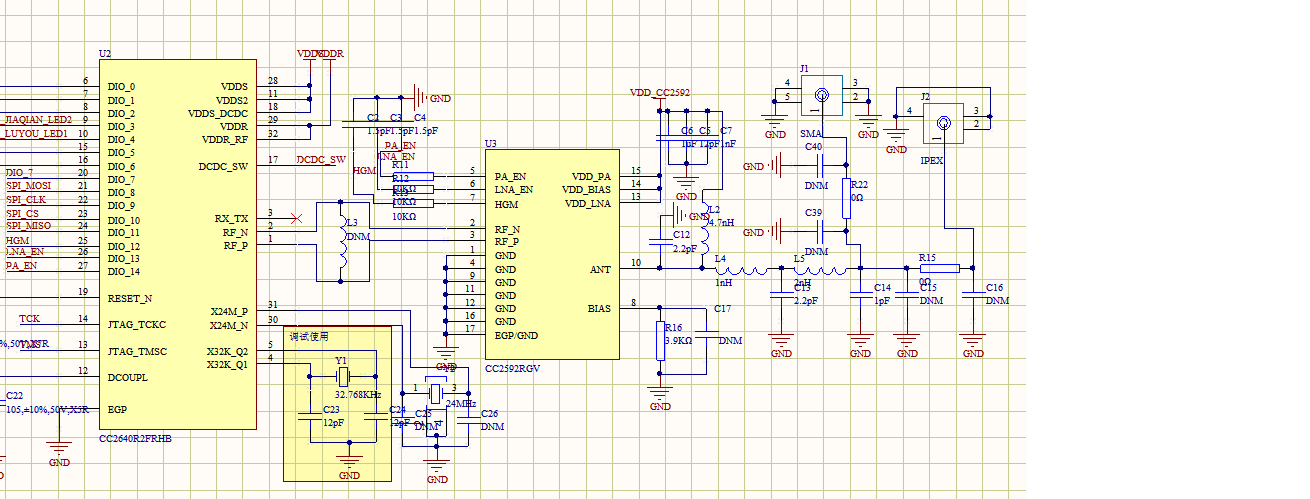Select the RESET_N pin name on U2
Viewport: 1310px width, 499px height.
point(130,298)
